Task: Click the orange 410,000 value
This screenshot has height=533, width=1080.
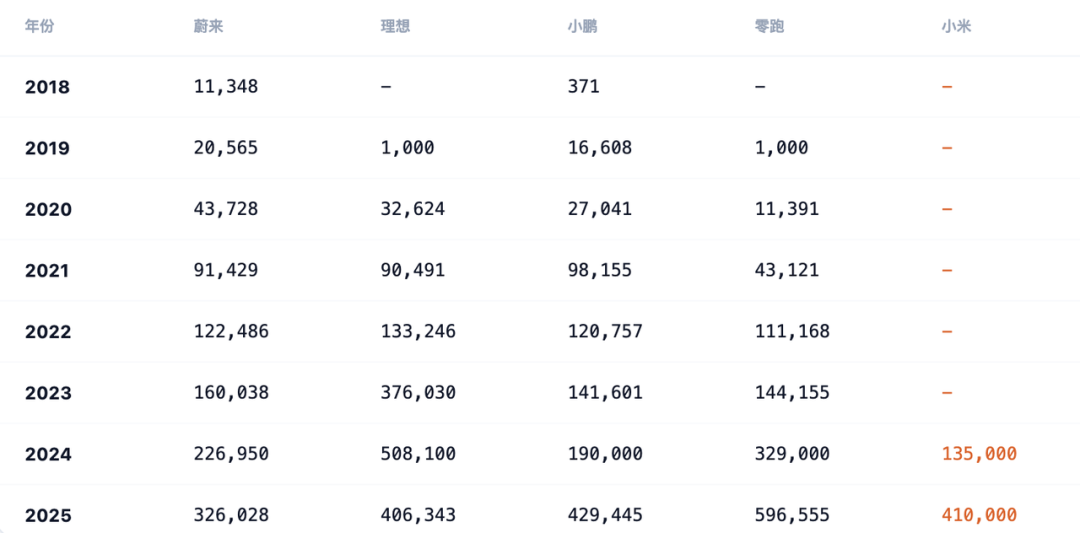Action: (978, 515)
